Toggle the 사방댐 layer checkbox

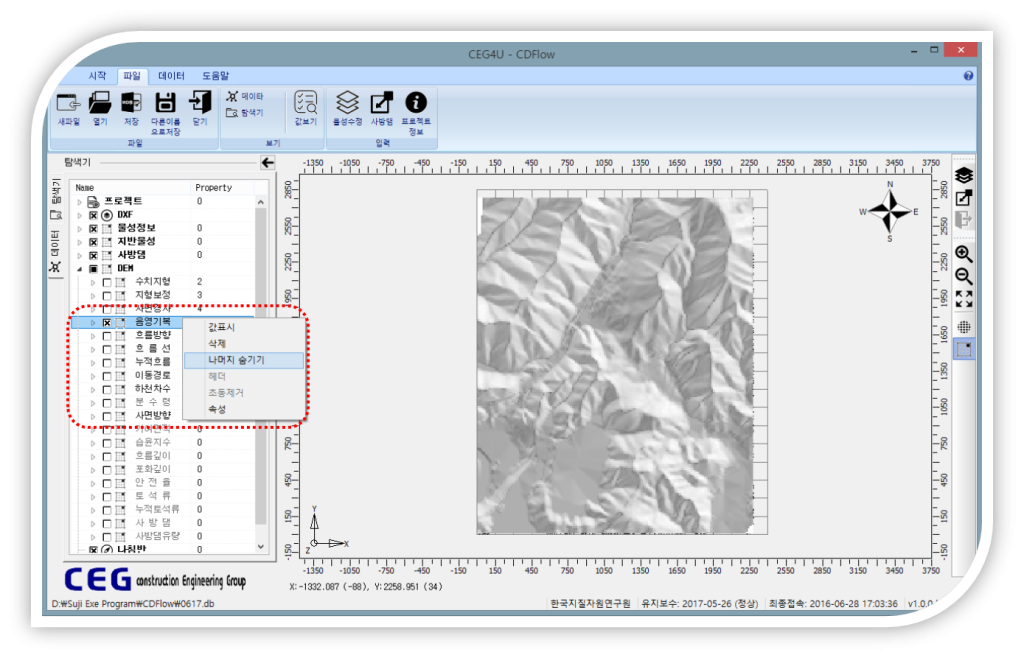tap(93, 255)
